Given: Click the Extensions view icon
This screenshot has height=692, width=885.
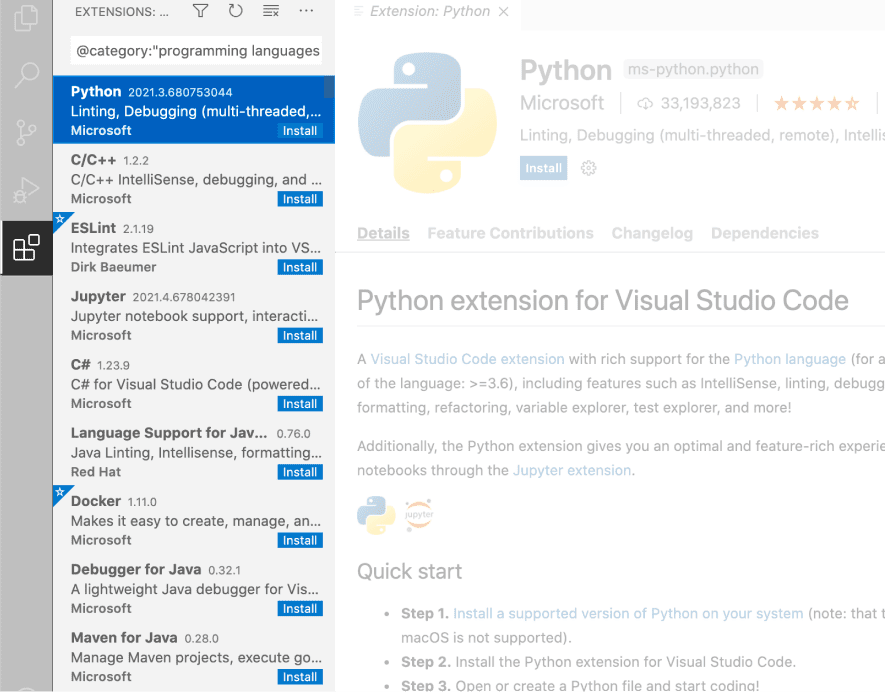Looking at the screenshot, I should [26, 247].
